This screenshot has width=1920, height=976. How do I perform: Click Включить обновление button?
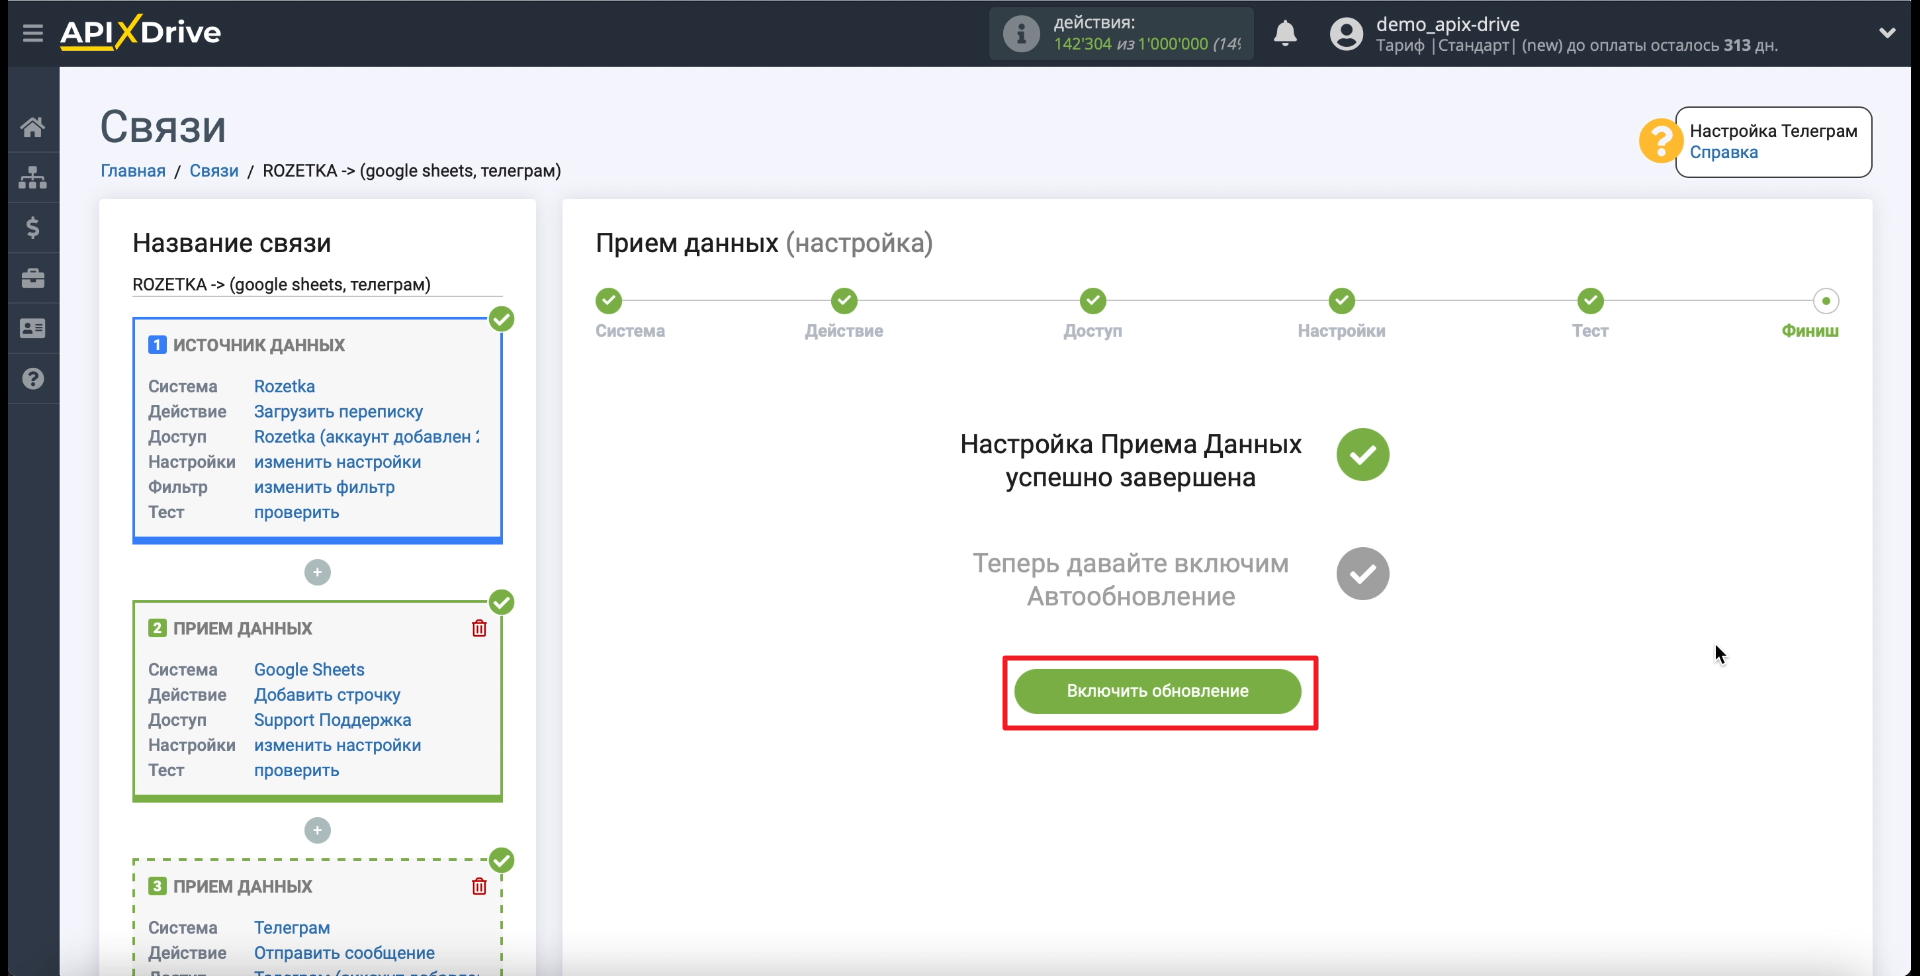pos(1157,691)
